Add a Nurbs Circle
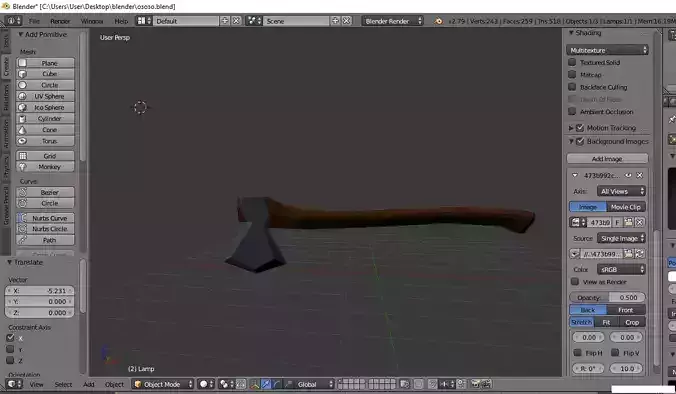Viewport: 676px width, 394px height. (x=45, y=229)
